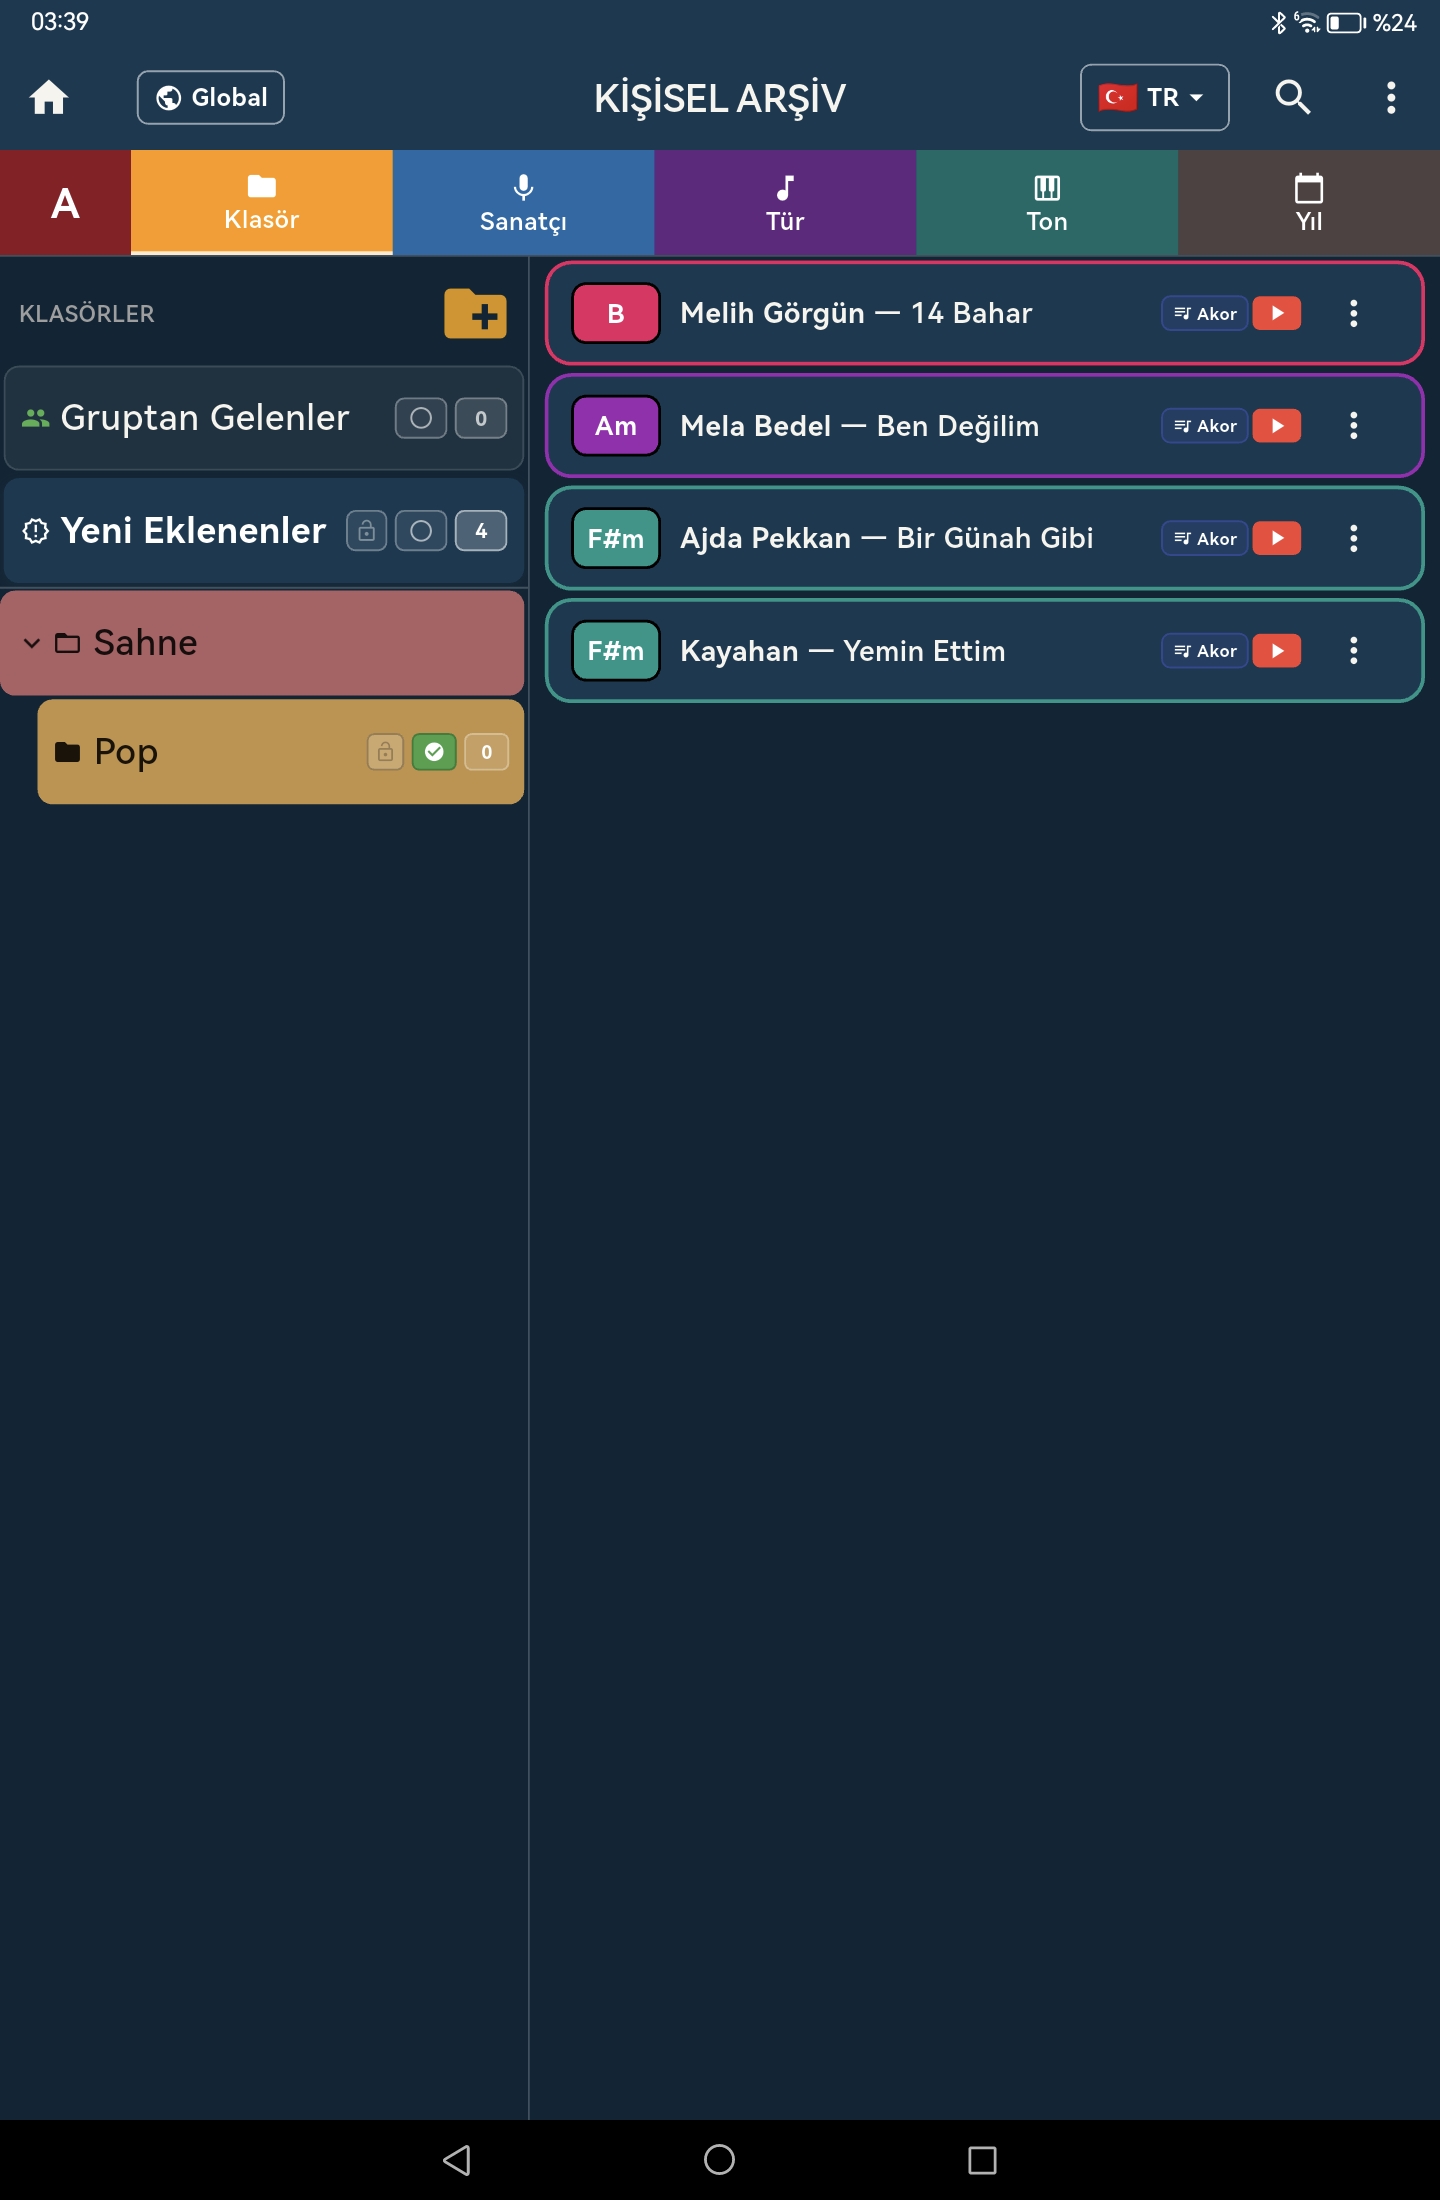The image size is (1440, 2200).
Task: Open Akor chords for Yemin Ettim
Action: [1205, 651]
